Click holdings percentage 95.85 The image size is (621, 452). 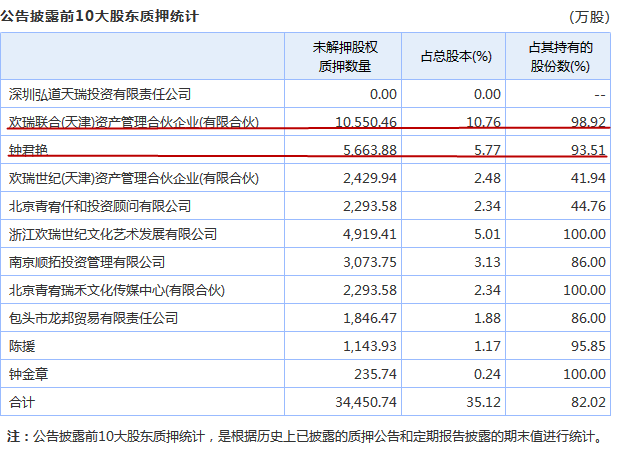[x=588, y=346]
